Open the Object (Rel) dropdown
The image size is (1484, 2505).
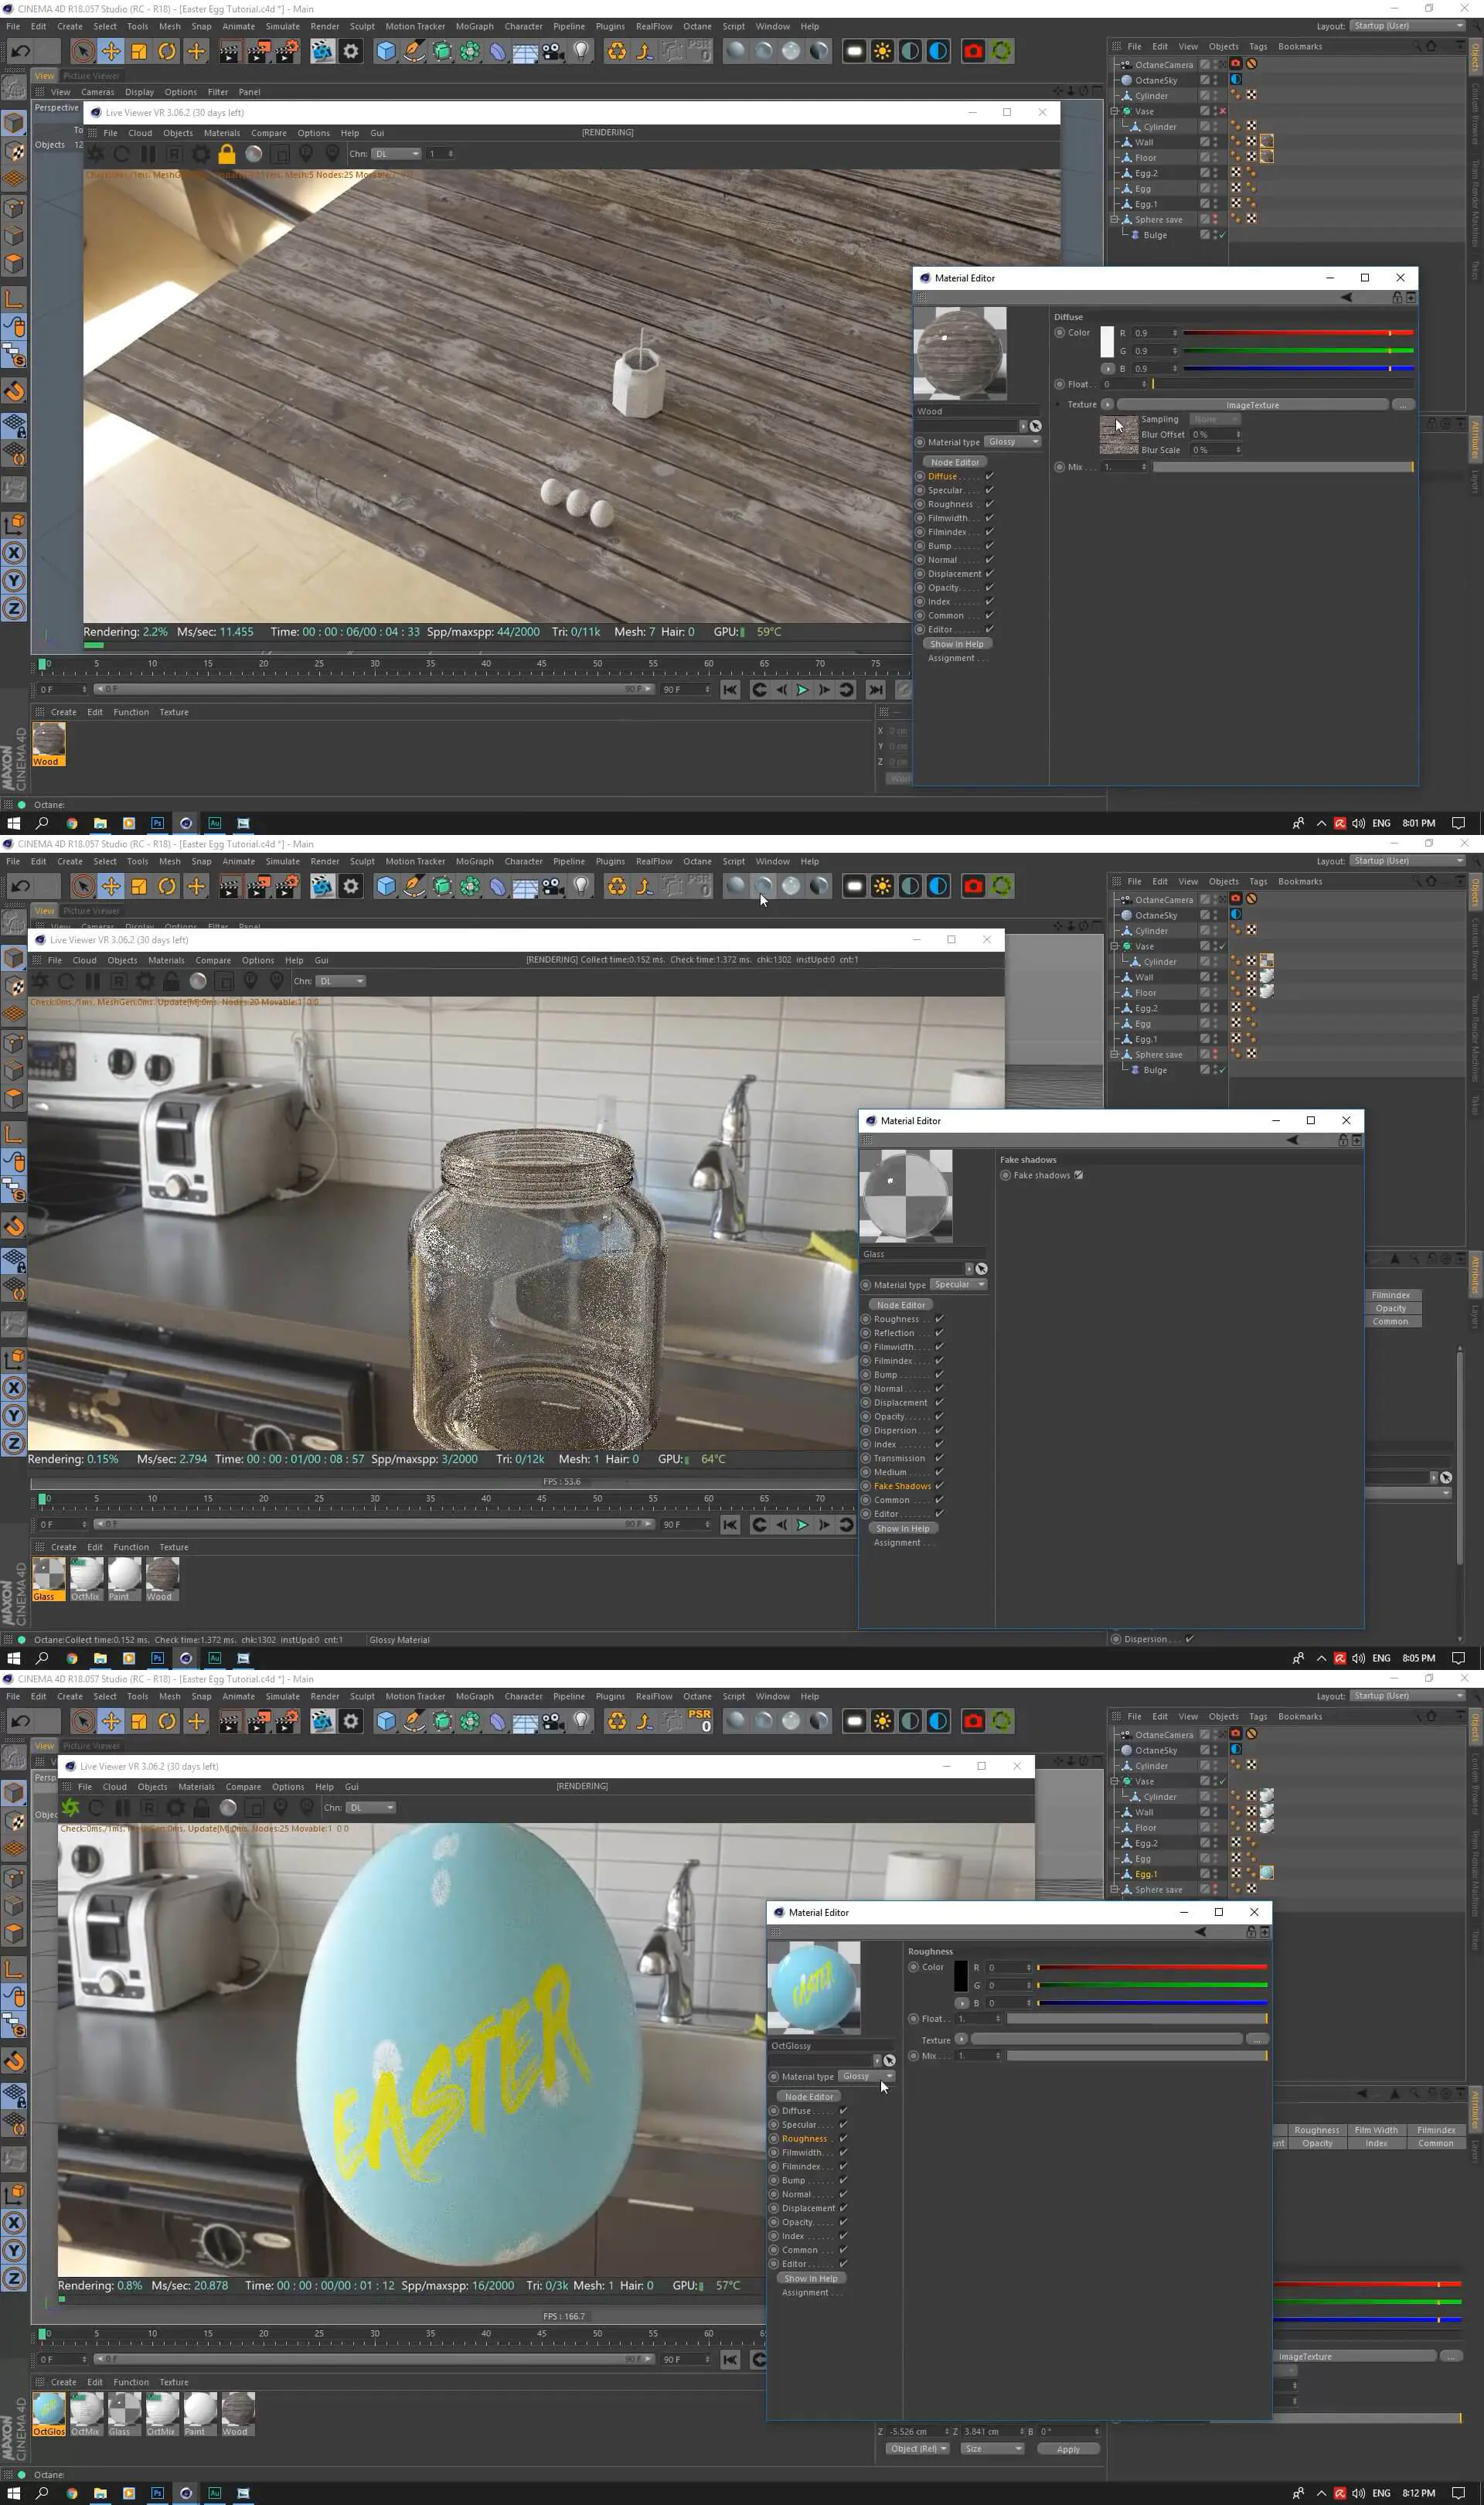pos(917,2450)
